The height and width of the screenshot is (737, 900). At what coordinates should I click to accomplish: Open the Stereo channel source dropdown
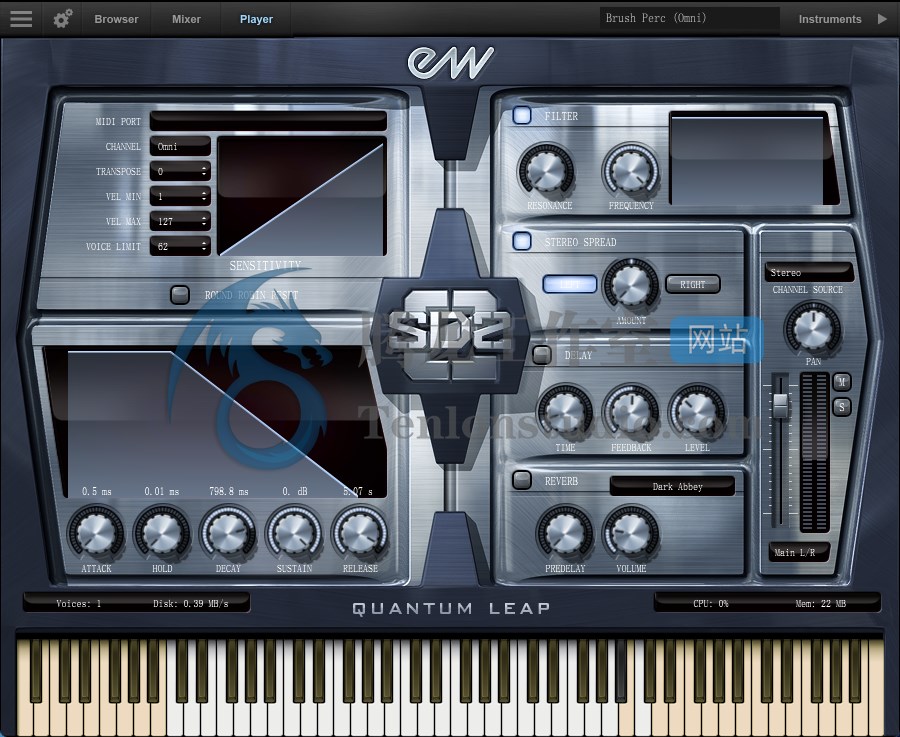click(x=809, y=272)
